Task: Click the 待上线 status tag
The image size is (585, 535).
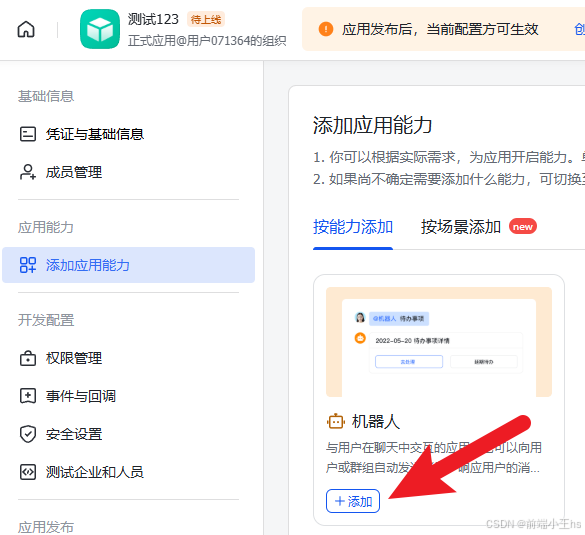Action: click(x=206, y=19)
